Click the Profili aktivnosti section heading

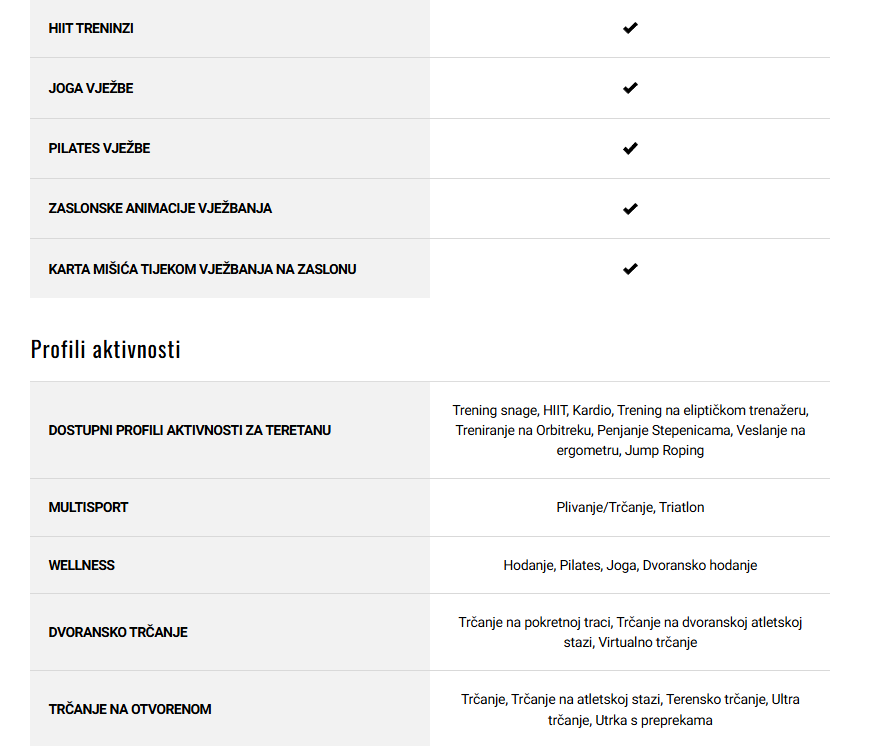[106, 349]
